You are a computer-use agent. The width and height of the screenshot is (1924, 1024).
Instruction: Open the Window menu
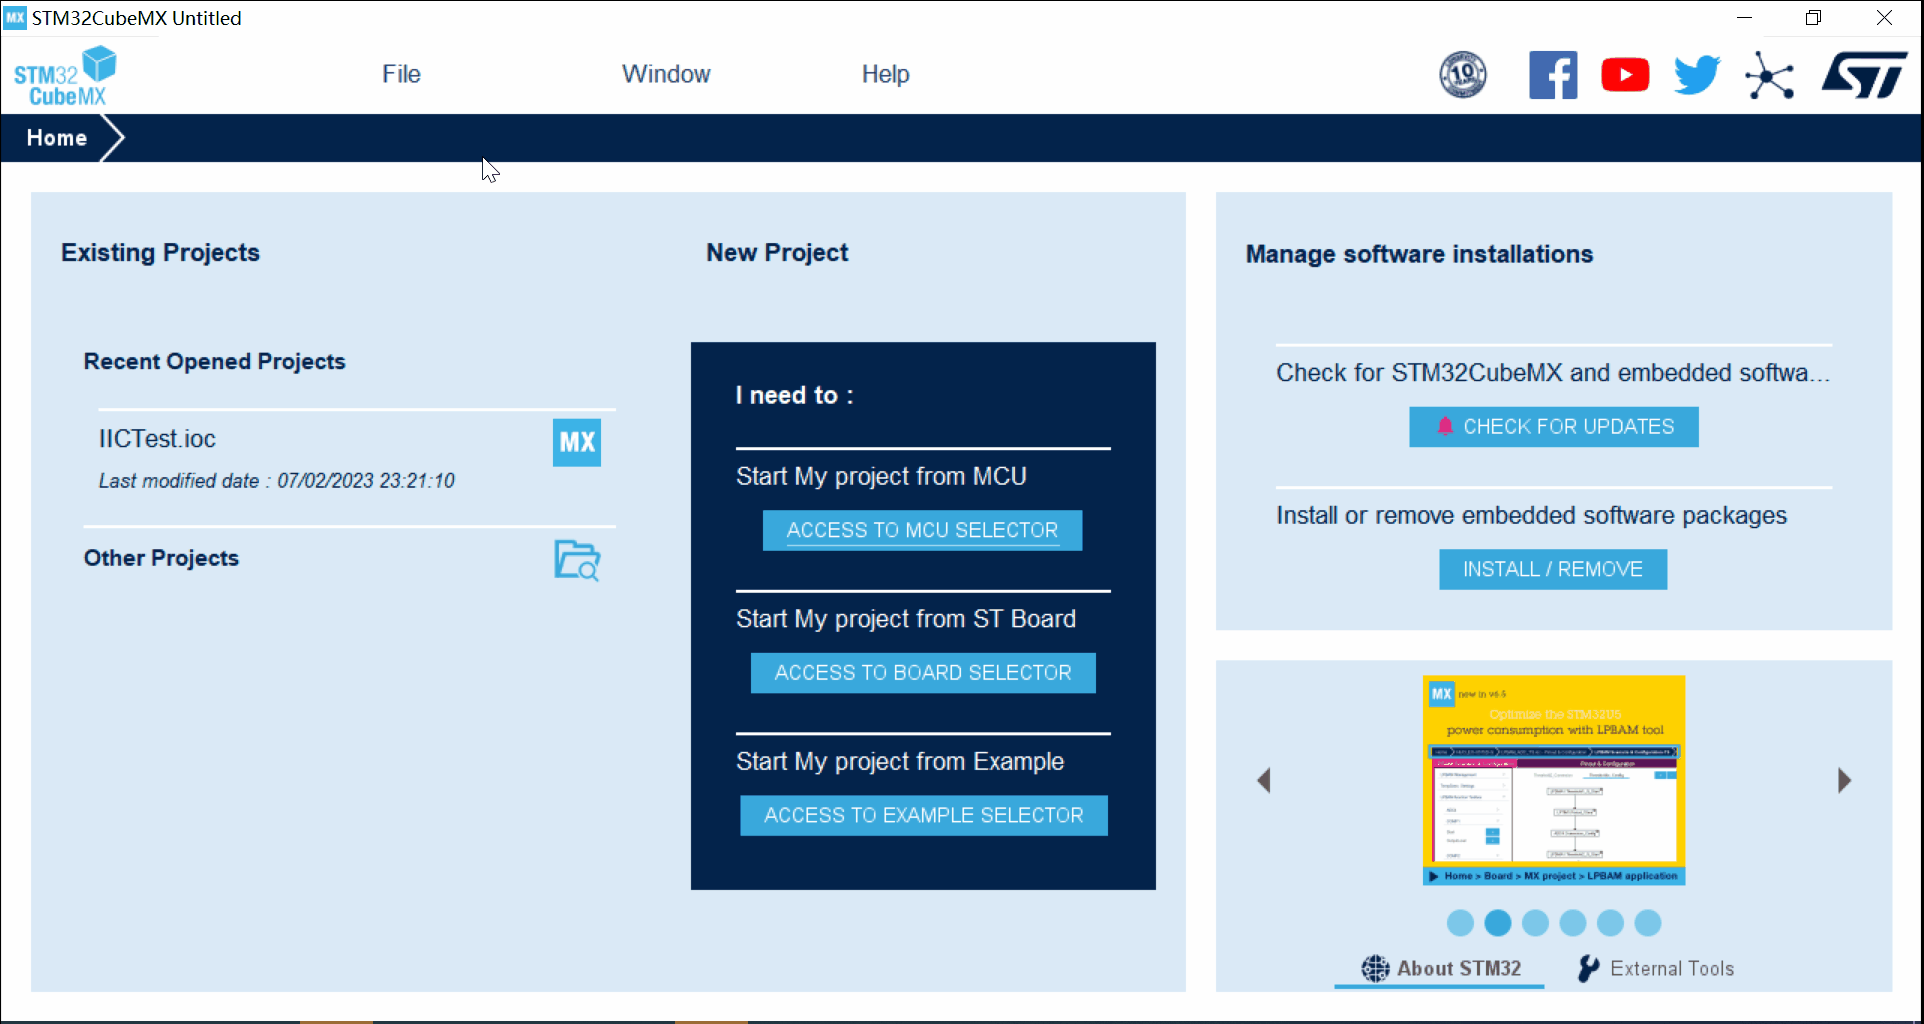[x=666, y=74]
